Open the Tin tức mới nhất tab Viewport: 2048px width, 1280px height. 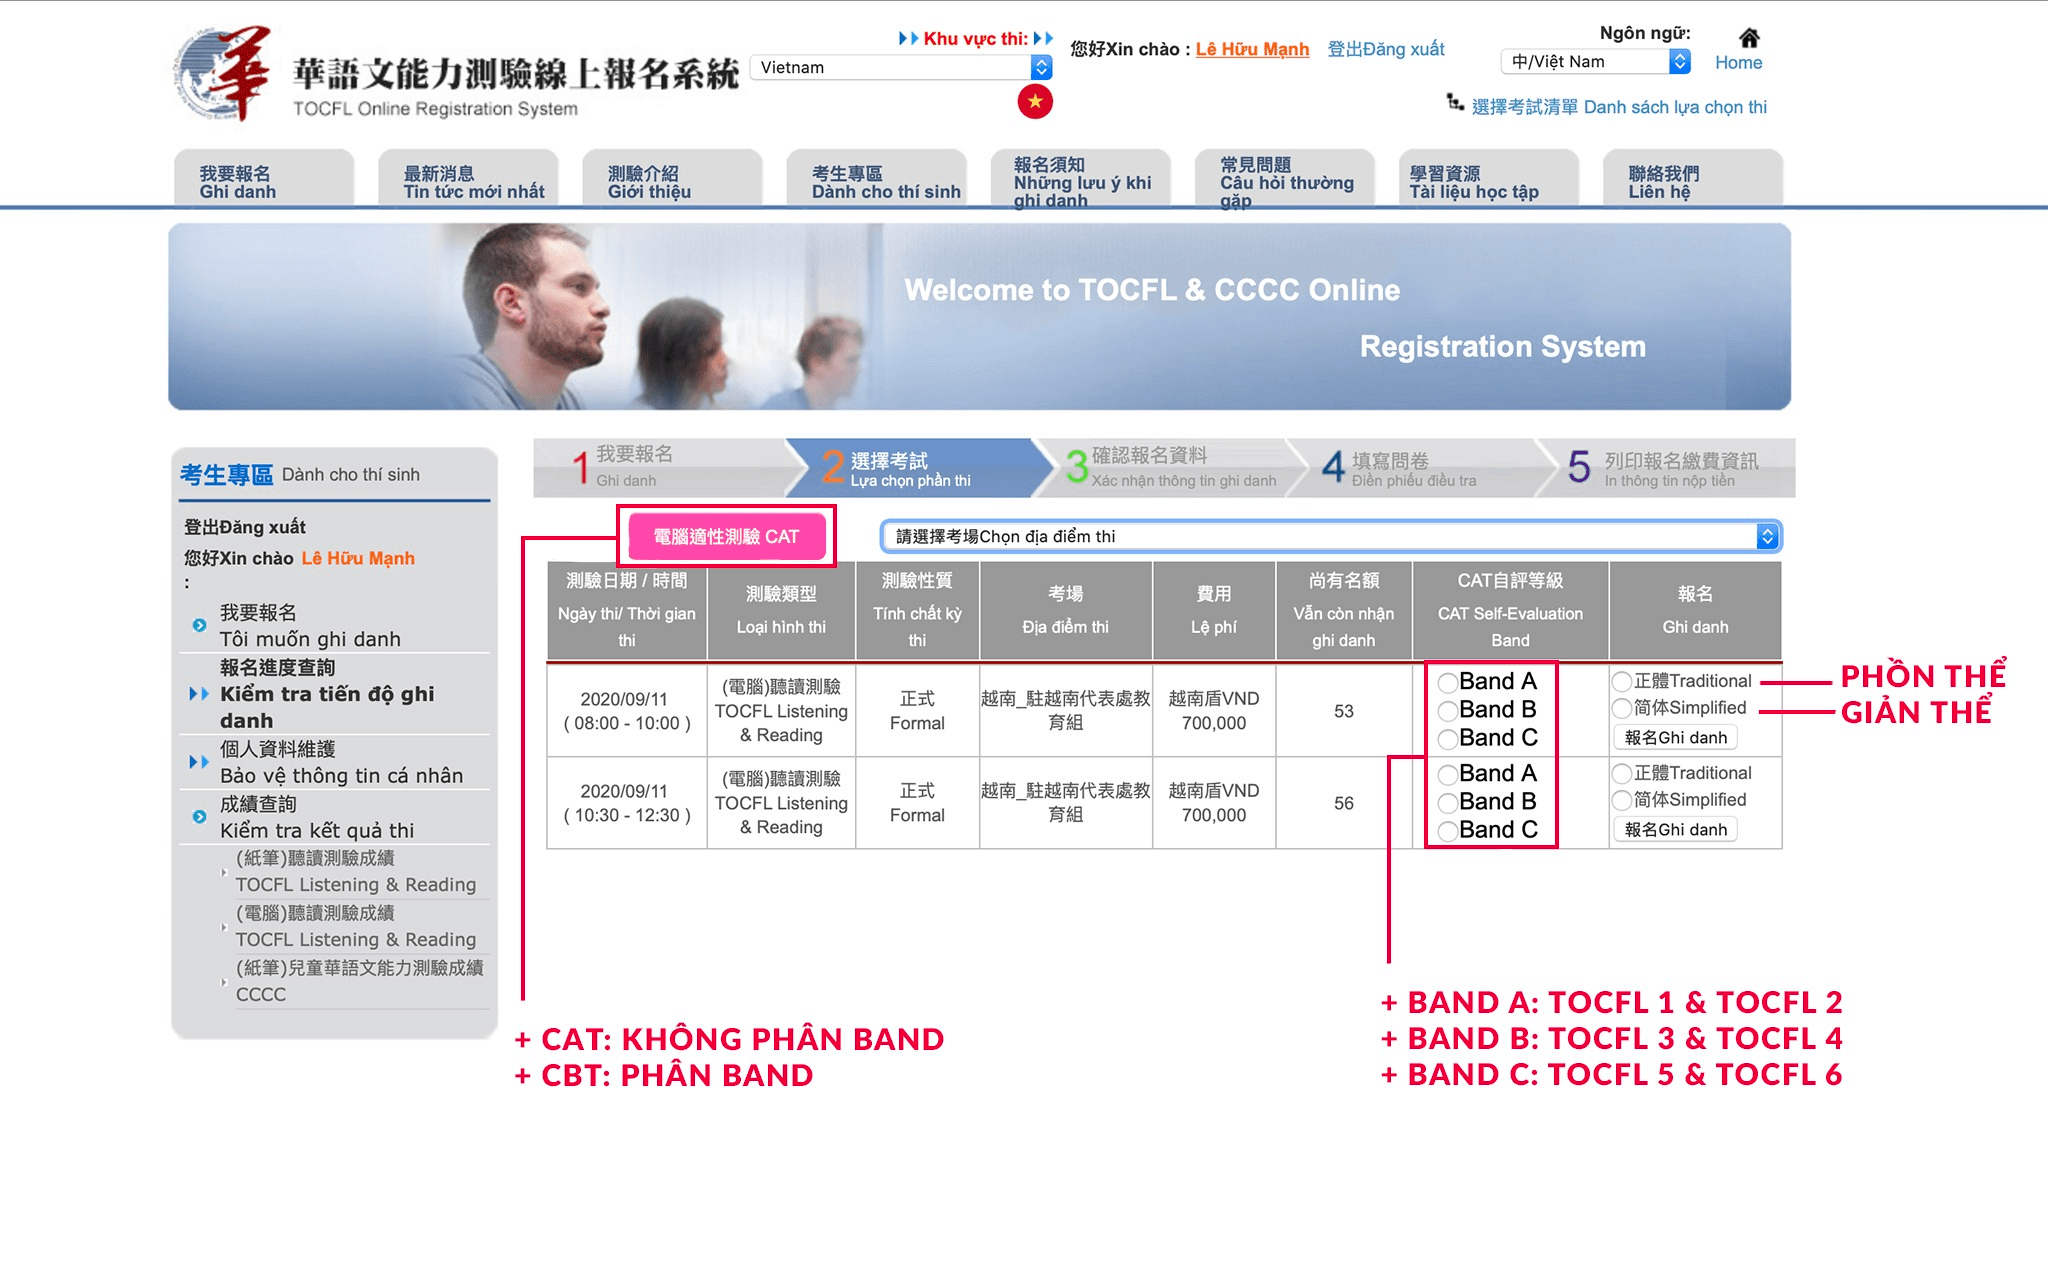(x=468, y=179)
